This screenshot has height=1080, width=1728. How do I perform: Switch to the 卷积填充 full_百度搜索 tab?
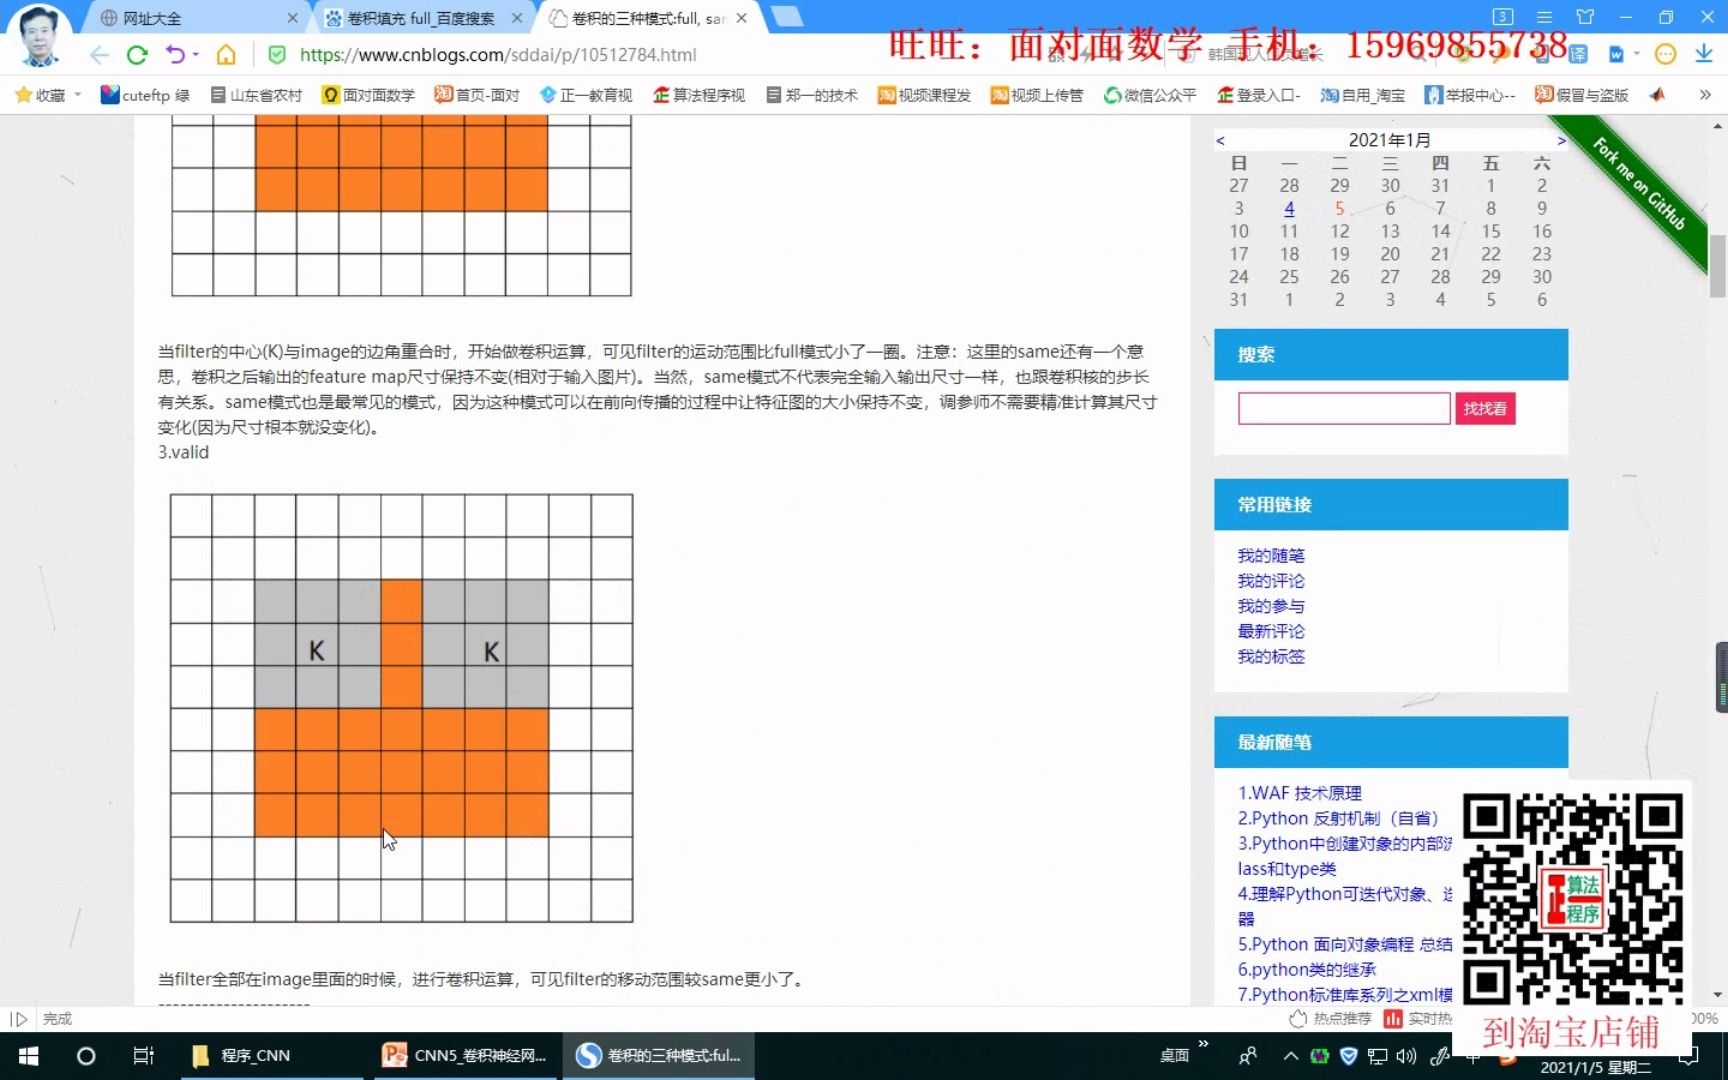(420, 18)
